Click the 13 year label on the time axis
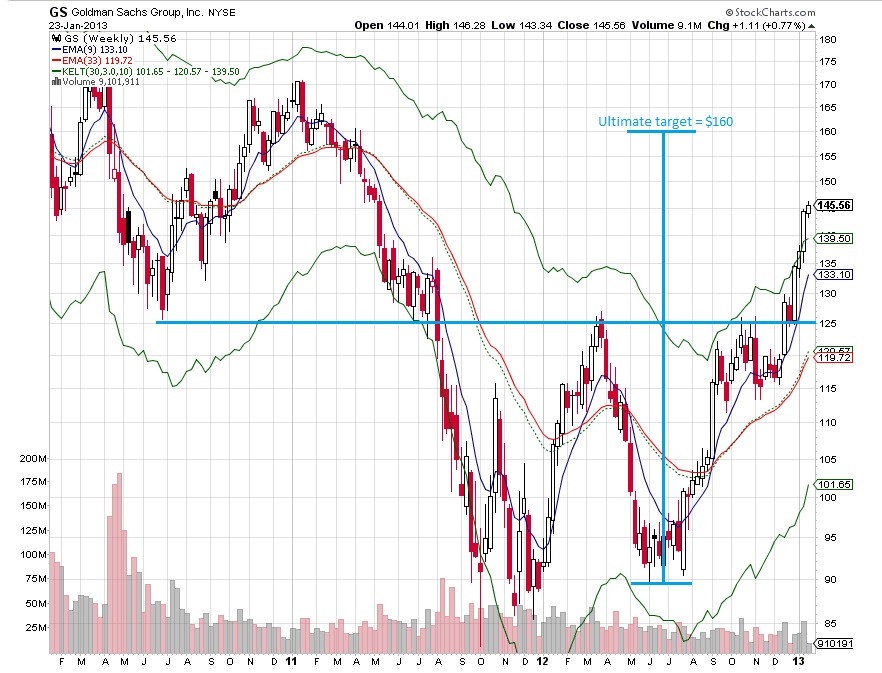 pyautogui.click(x=798, y=661)
